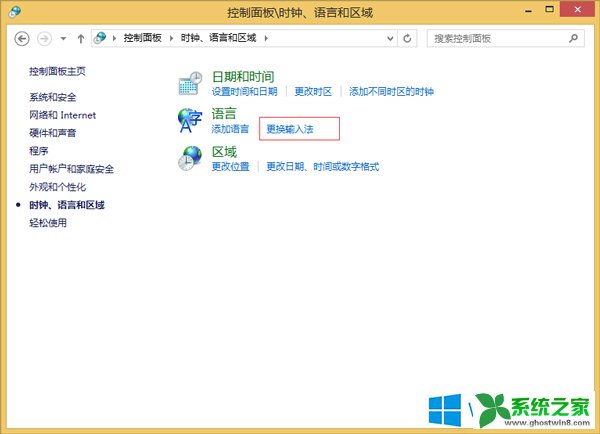Open 控制面板主页 in the sidebar

(57, 71)
